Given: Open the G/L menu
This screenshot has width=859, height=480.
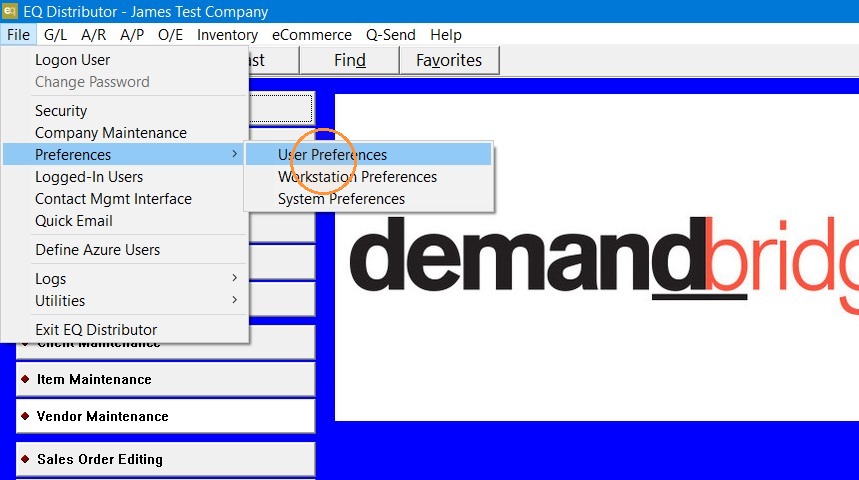Looking at the screenshot, I should coord(55,35).
